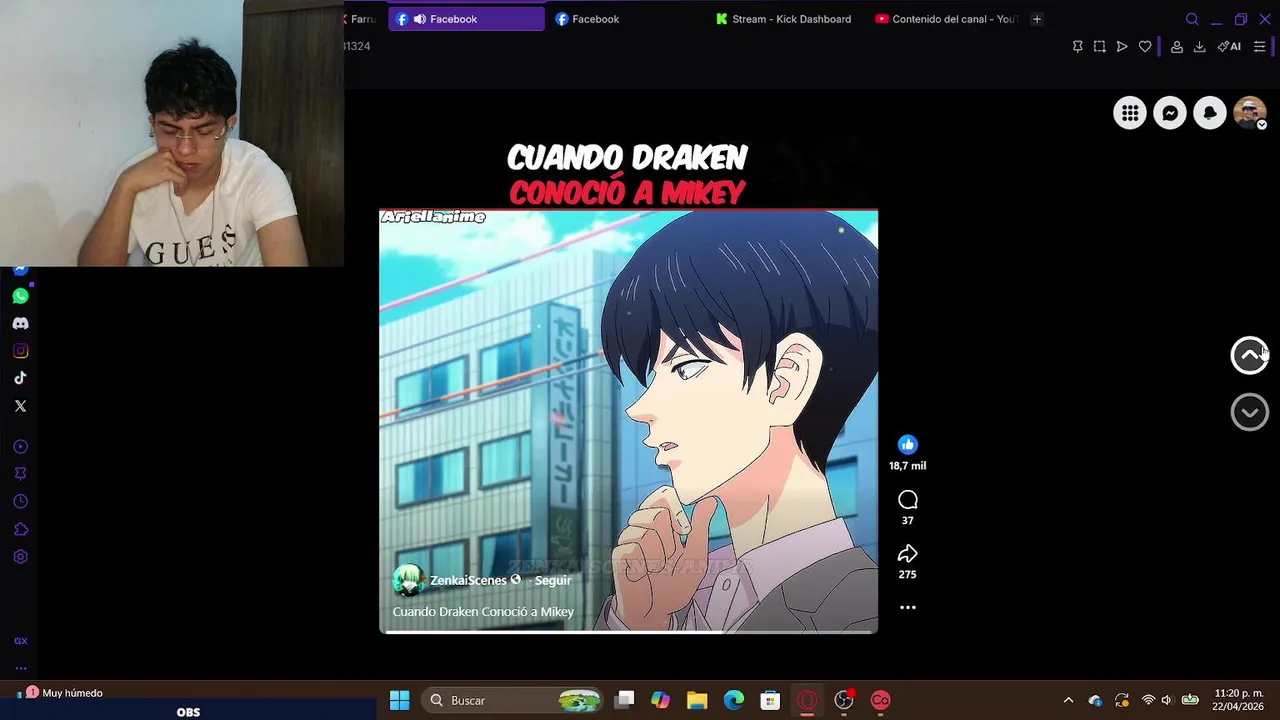Image resolution: width=1280 pixels, height=720 pixels.
Task: Open the easy setup sliders menu
Action: pos(1259,47)
